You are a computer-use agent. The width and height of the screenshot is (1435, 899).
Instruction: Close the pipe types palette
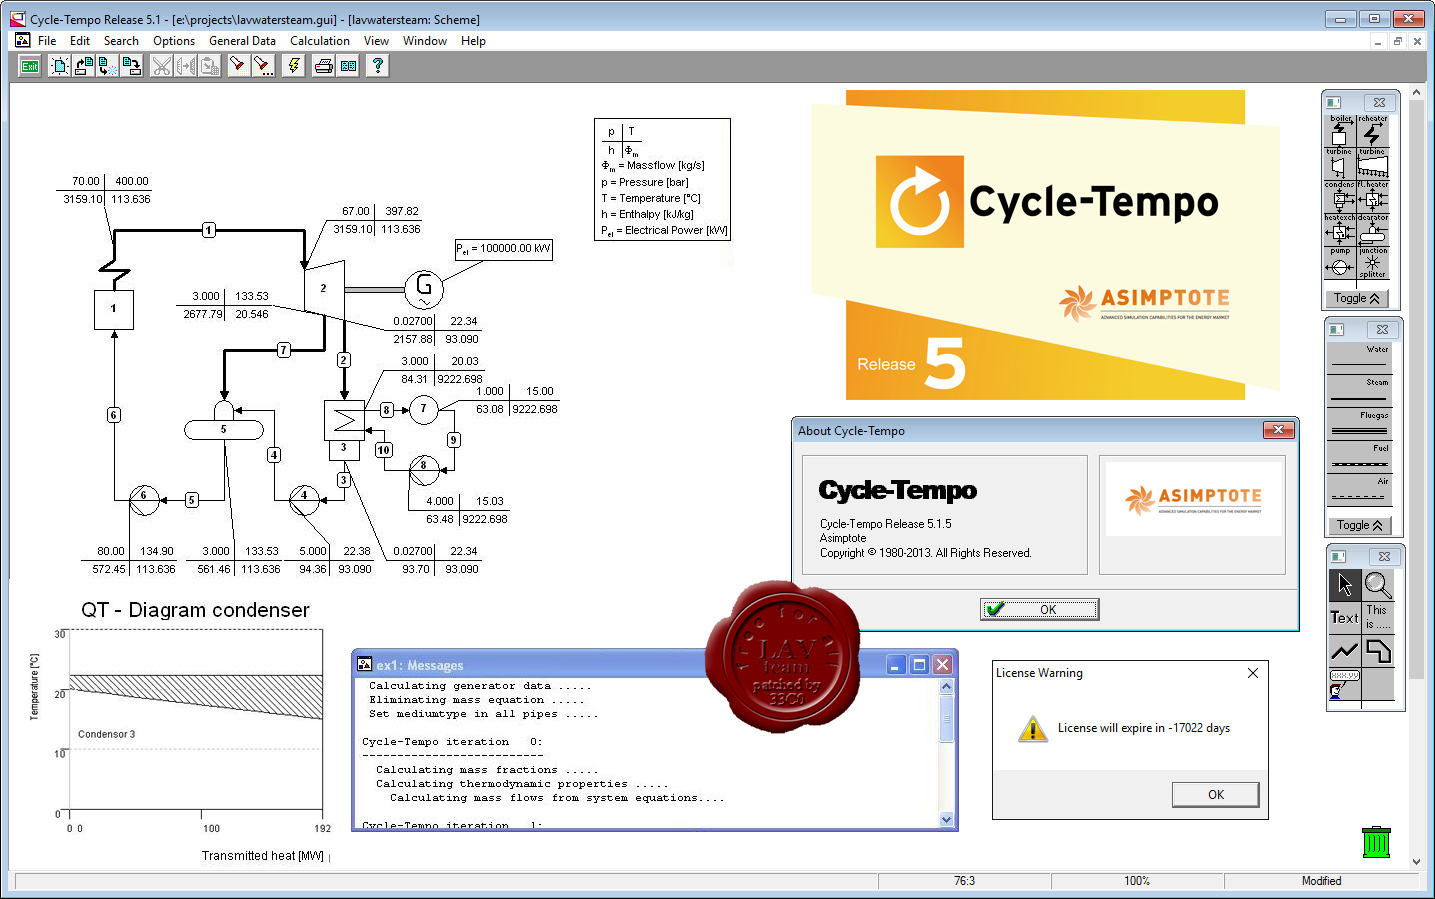click(1382, 329)
